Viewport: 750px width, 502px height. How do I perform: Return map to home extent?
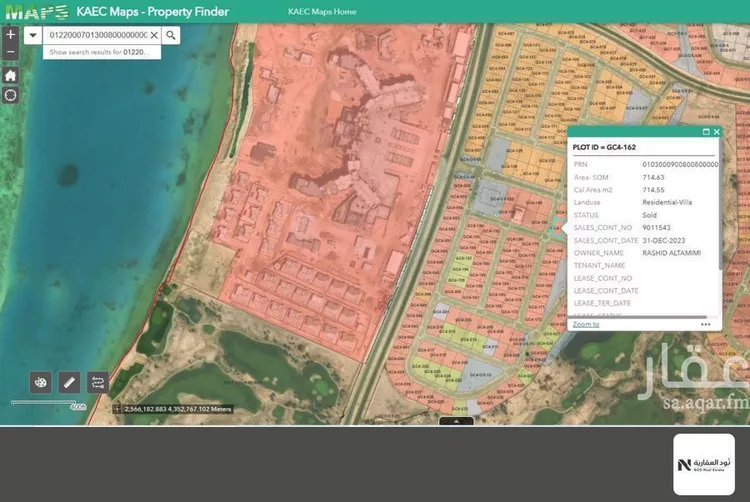click(x=11, y=75)
